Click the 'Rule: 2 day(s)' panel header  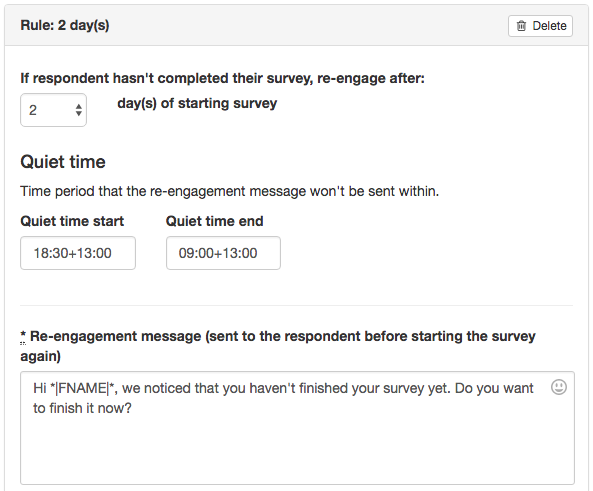pos(65,25)
